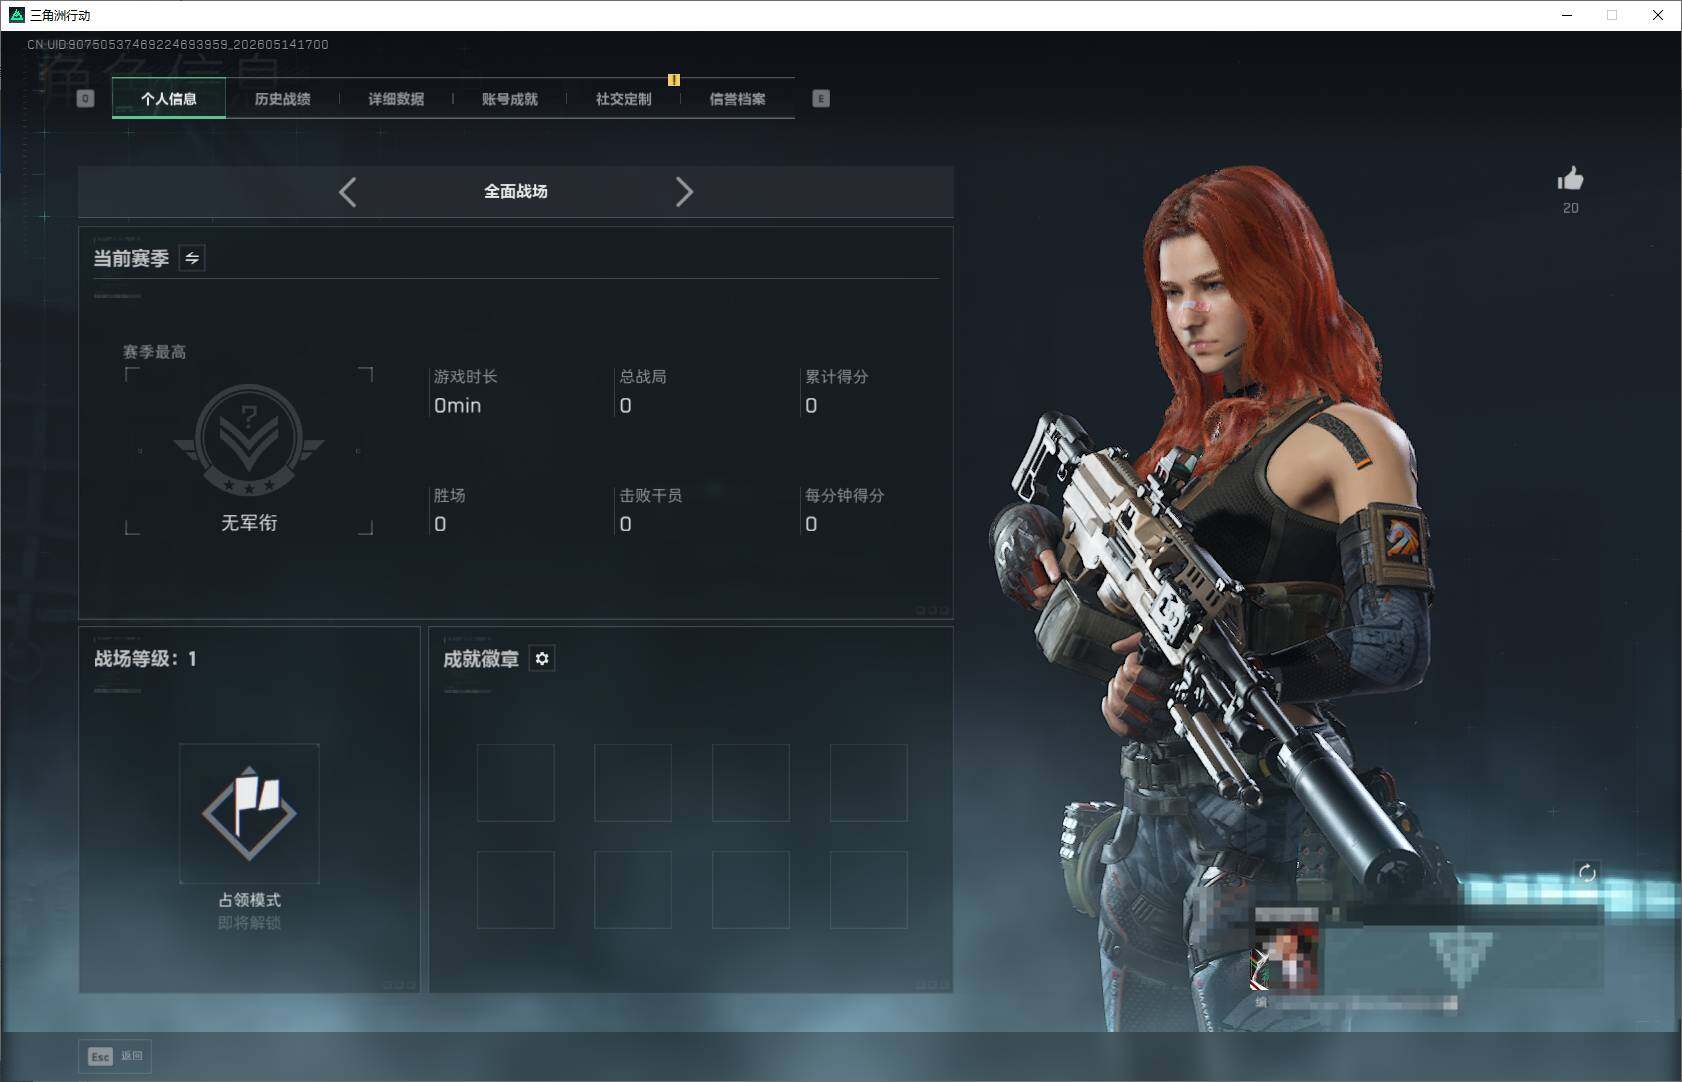The width and height of the screenshot is (1682, 1082).
Task: Open the 个人信息 tab
Action: pyautogui.click(x=169, y=98)
